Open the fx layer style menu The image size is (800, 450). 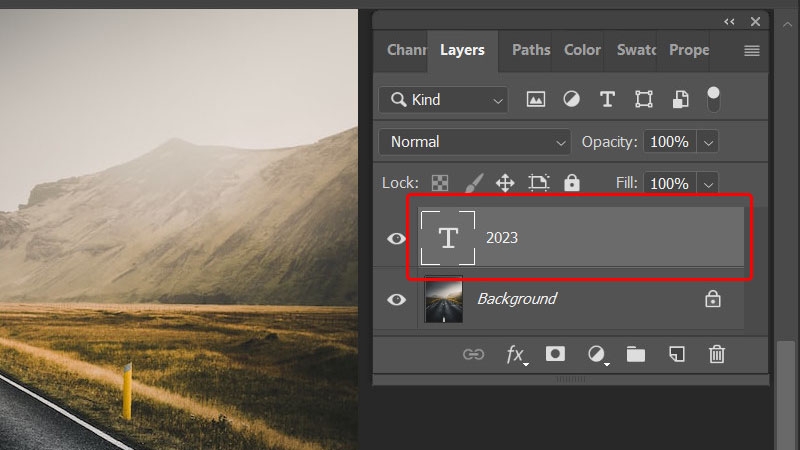coord(516,355)
